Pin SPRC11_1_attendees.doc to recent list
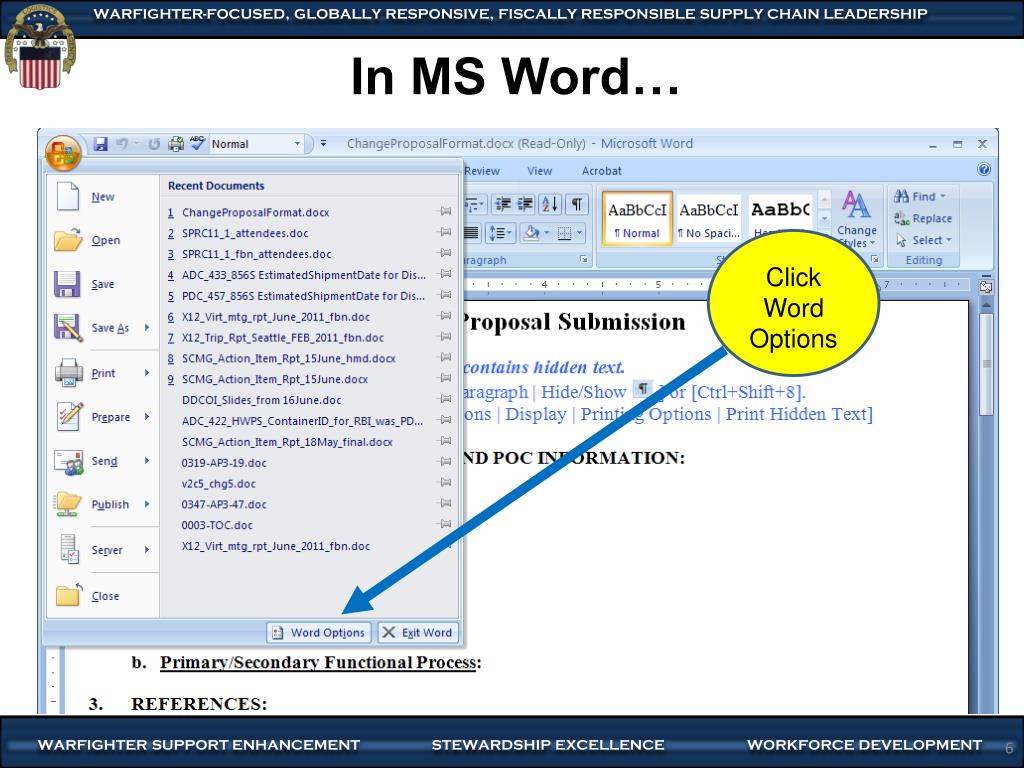 (x=445, y=232)
